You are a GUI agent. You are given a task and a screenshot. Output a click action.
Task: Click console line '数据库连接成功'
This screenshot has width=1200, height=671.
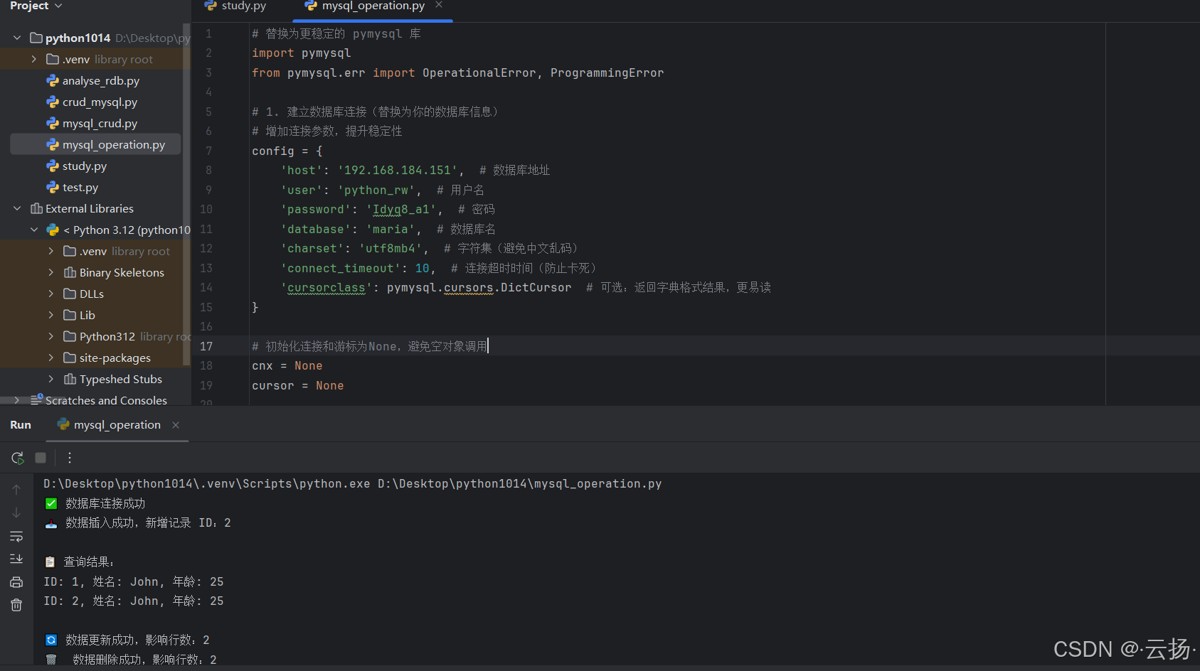click(105, 503)
